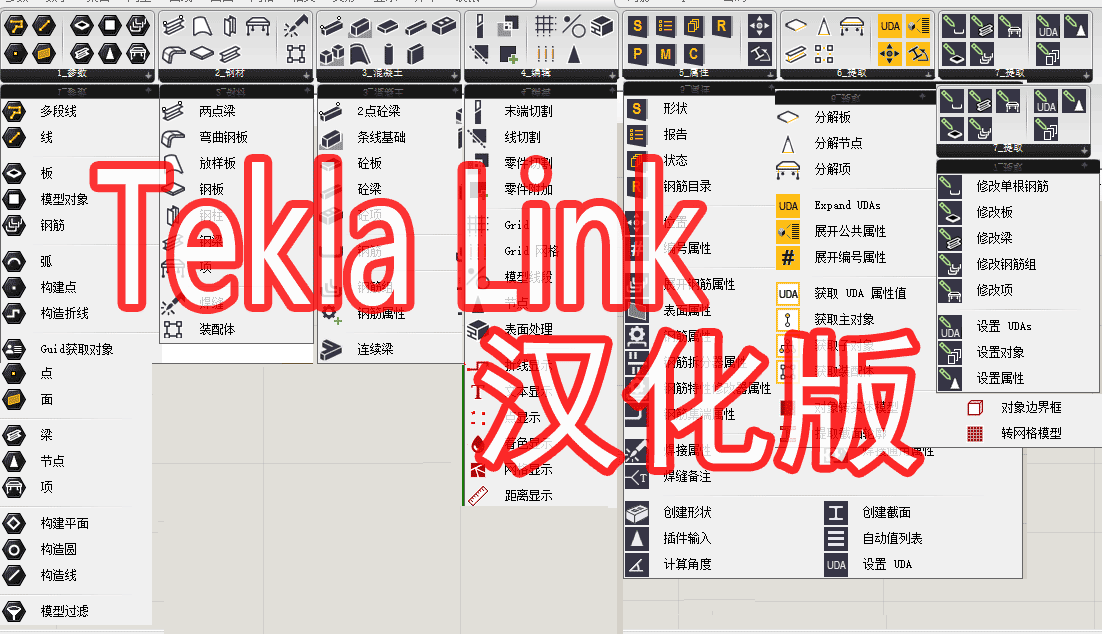Viewport: 1102px width, 634px height.
Task: Select 梁 in the parameter list
Action: click(47, 435)
